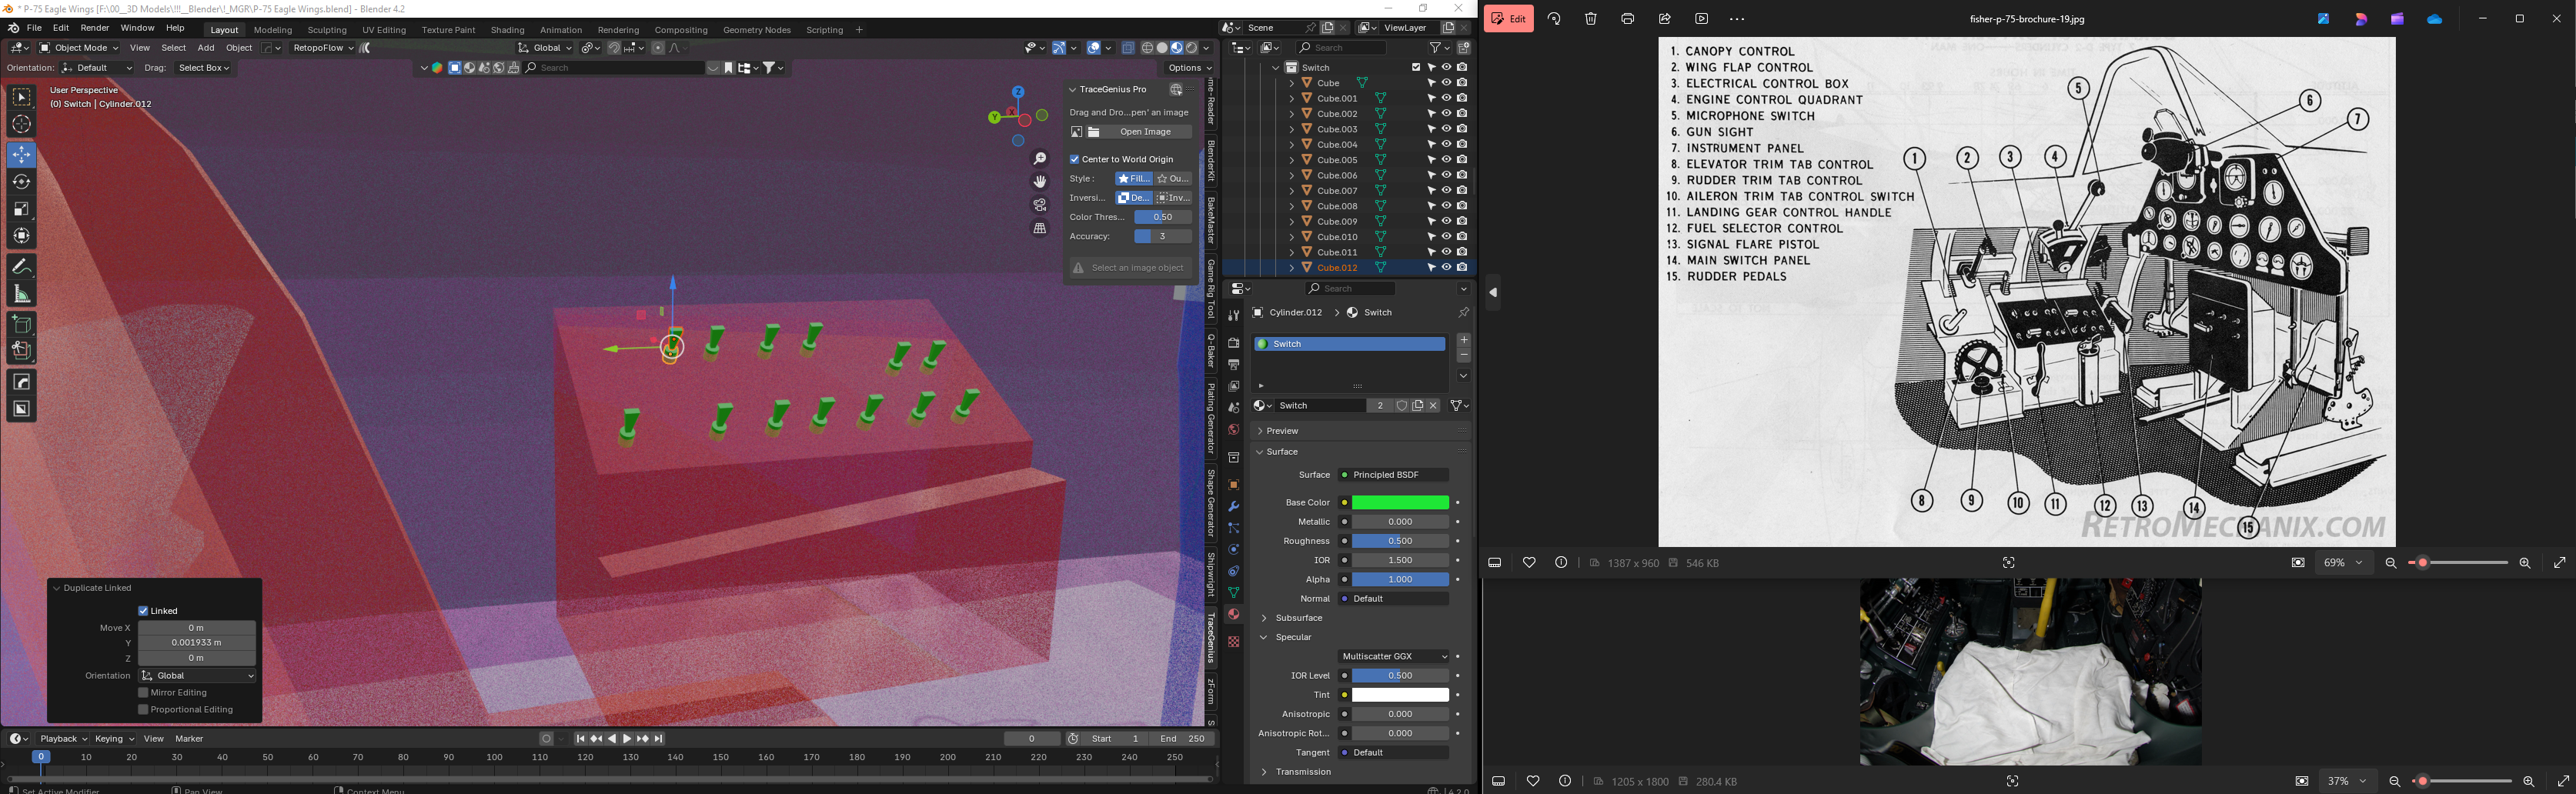The width and height of the screenshot is (2576, 794).
Task: Adjust the Color Threshold 0.50 slider
Action: (1163, 217)
